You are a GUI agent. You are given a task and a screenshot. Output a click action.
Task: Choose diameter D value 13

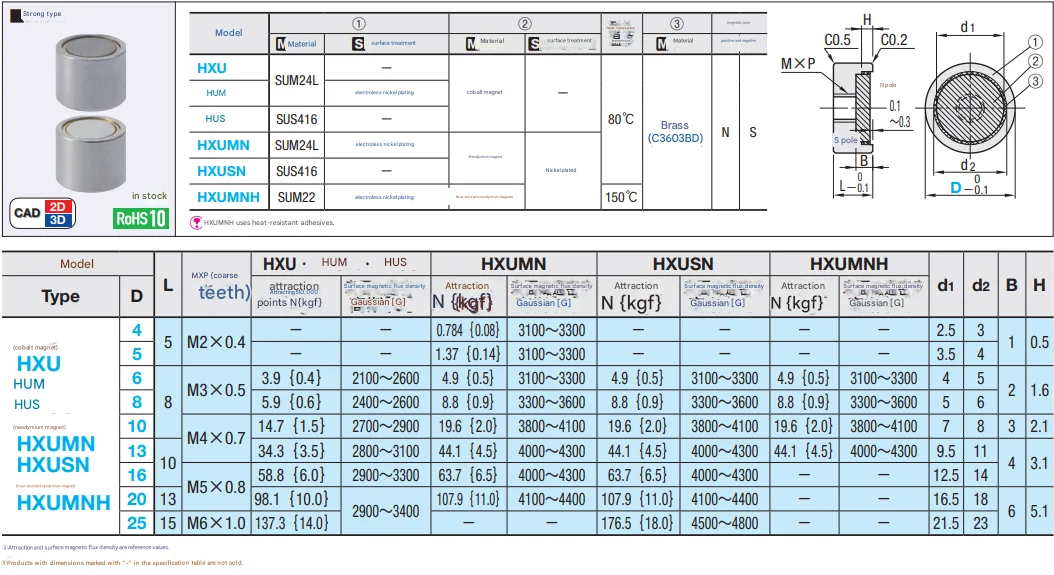(137, 451)
